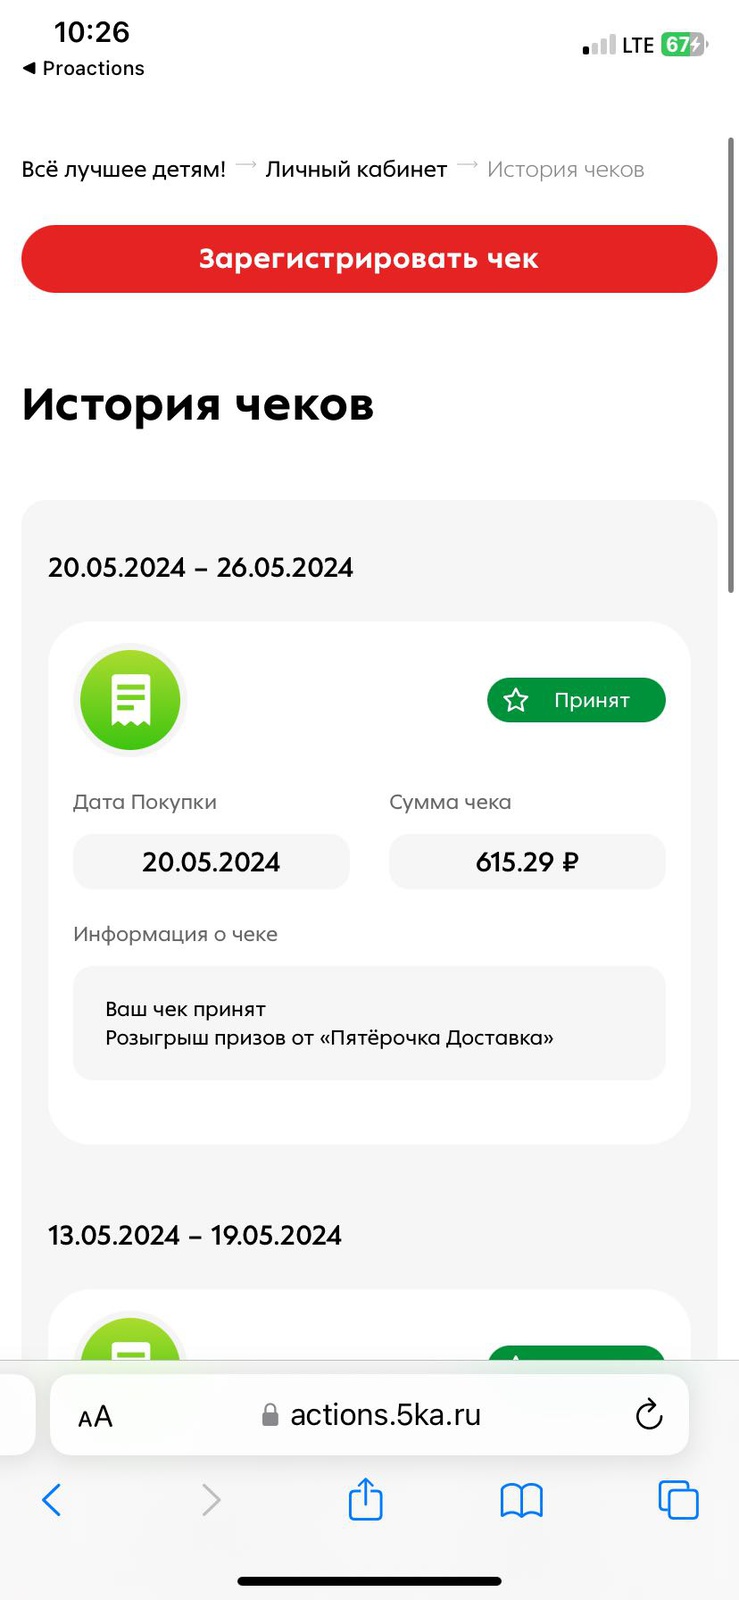Select the 'История чеков' breadcrumb item
This screenshot has width=739, height=1600.
pyautogui.click(x=566, y=169)
